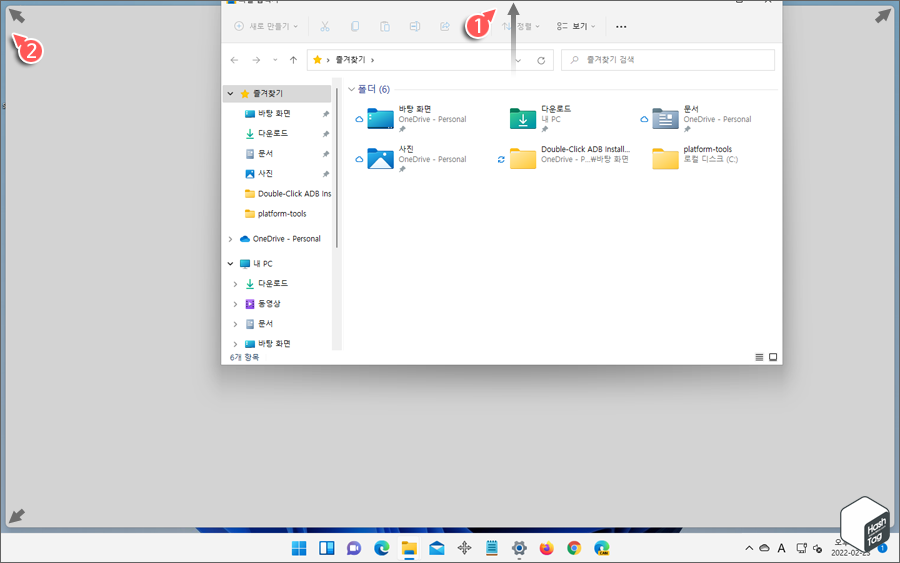The image size is (900, 563).
Task: Open Settings gear on taskbar
Action: click(x=519, y=548)
